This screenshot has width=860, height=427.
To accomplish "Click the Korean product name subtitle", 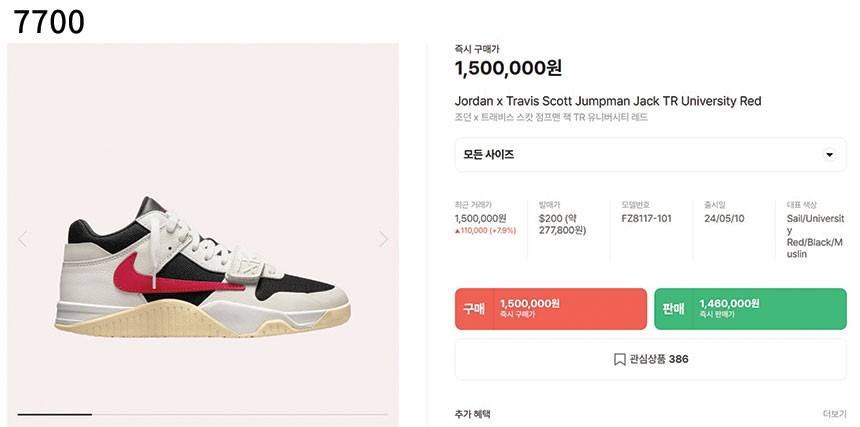I will 551,118.
